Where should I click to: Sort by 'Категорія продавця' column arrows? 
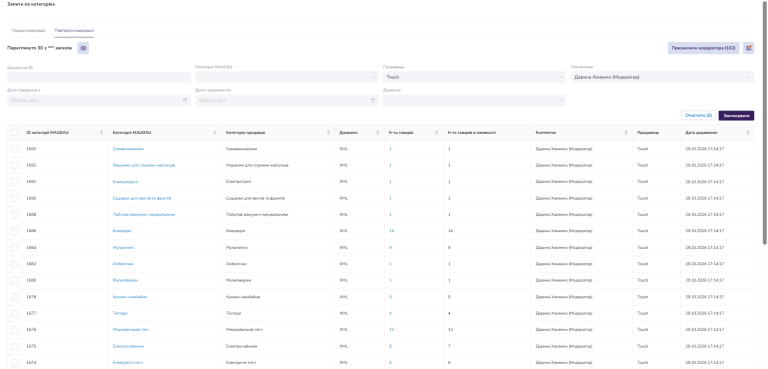coord(328,133)
